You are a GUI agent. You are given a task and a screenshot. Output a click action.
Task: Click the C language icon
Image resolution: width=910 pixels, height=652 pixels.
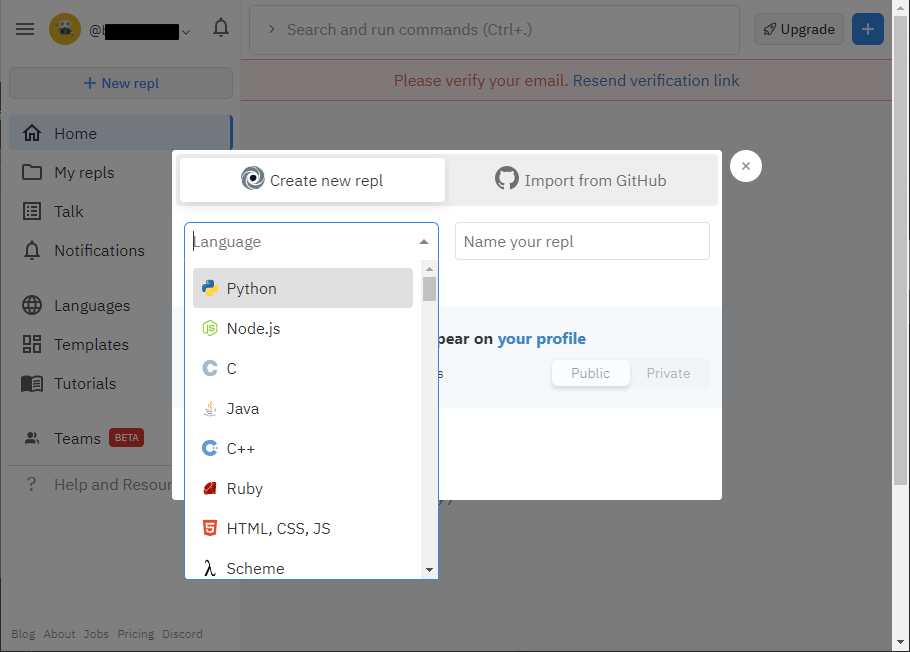[x=210, y=368]
